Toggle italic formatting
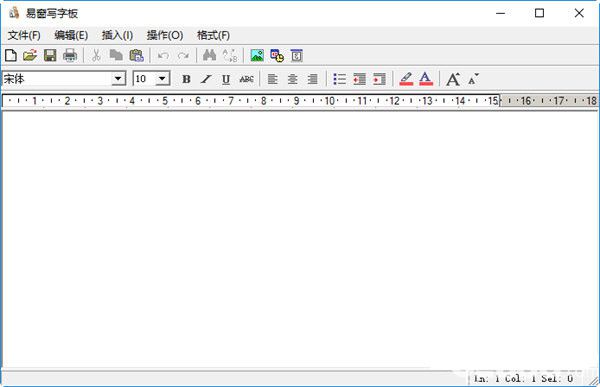The width and height of the screenshot is (600, 387). click(206, 79)
